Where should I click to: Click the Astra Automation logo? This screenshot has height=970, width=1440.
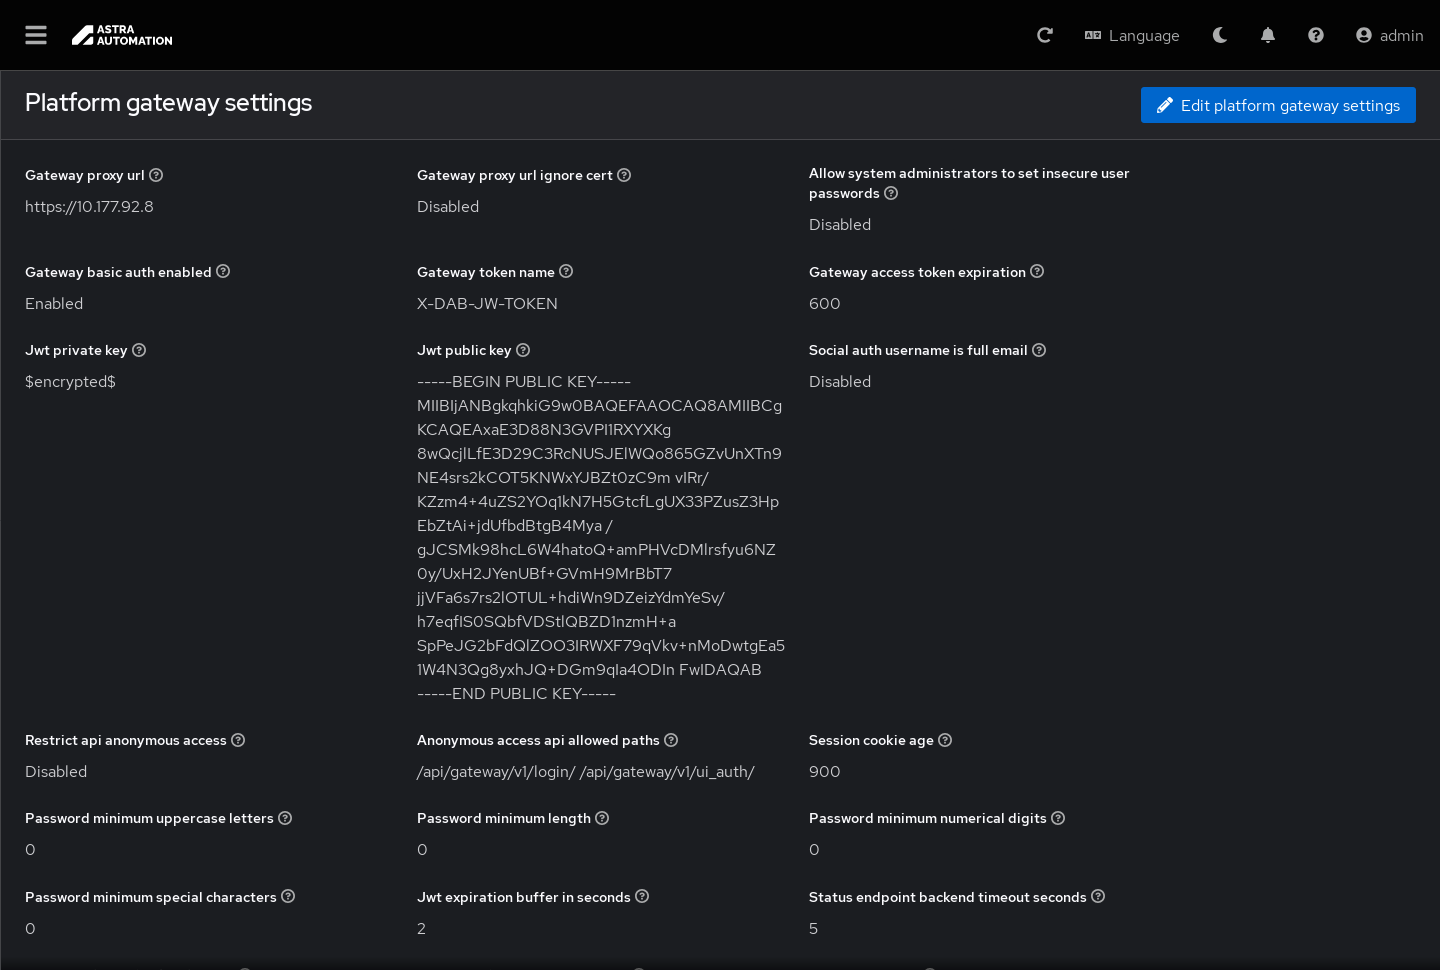(122, 35)
